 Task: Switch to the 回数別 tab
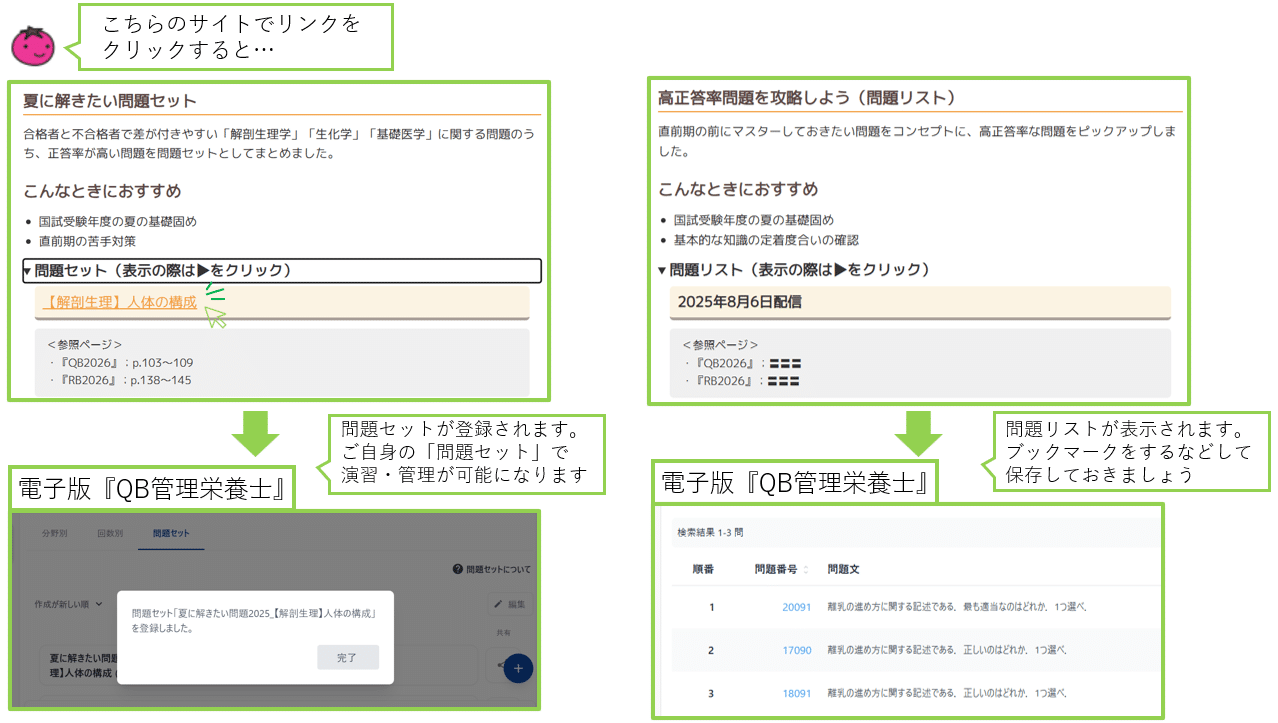[x=110, y=534]
